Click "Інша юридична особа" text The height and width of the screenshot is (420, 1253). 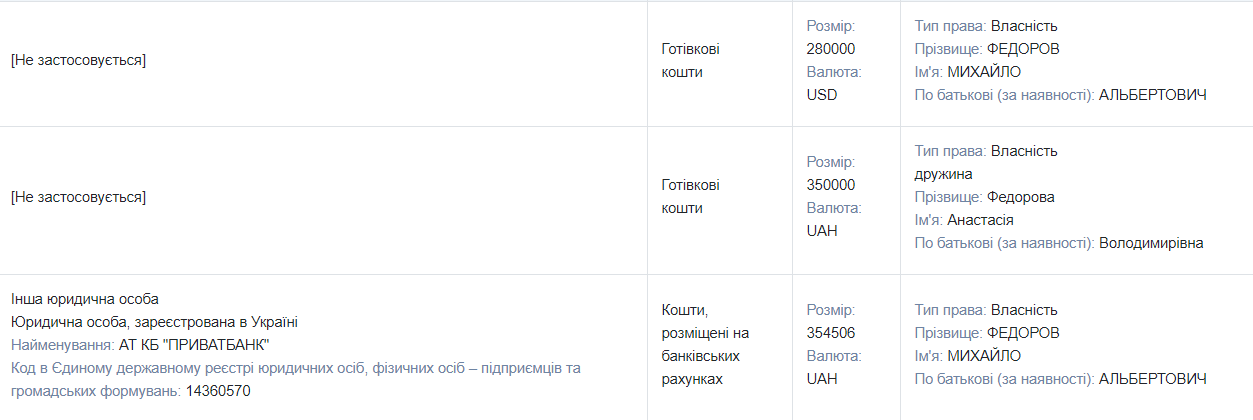(x=85, y=299)
